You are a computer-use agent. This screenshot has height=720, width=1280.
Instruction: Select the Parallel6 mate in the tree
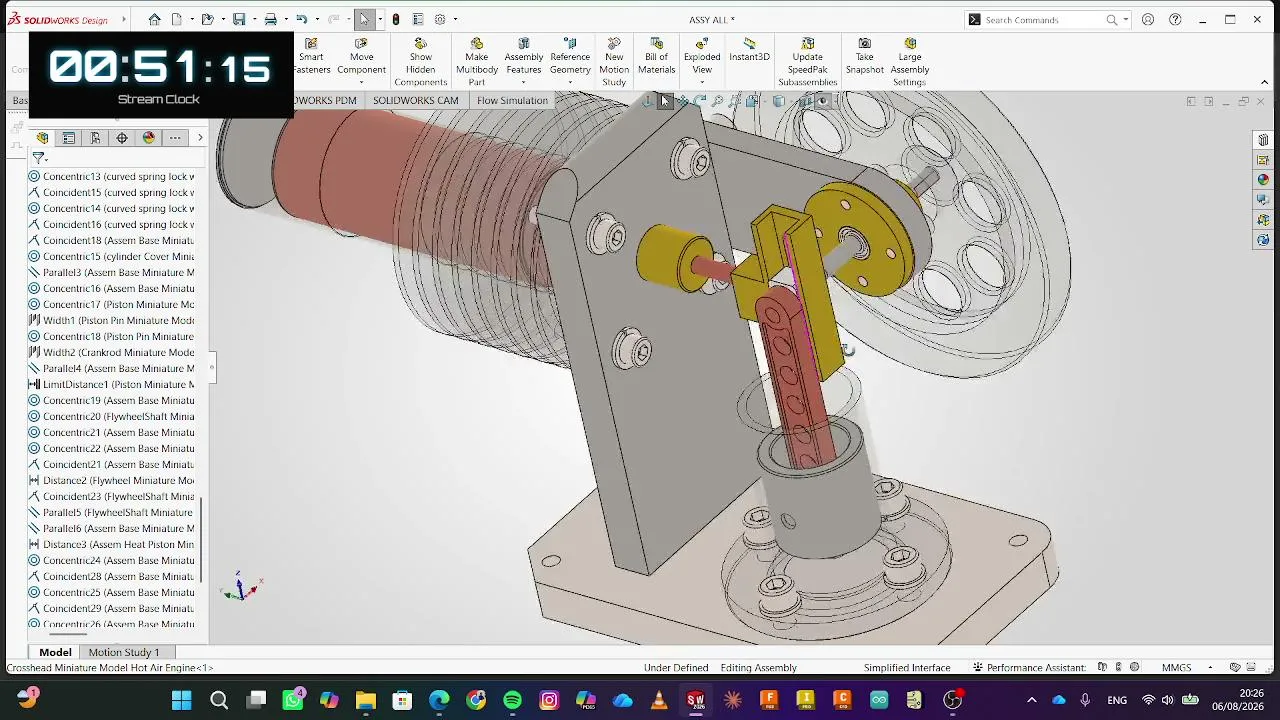click(x=111, y=528)
